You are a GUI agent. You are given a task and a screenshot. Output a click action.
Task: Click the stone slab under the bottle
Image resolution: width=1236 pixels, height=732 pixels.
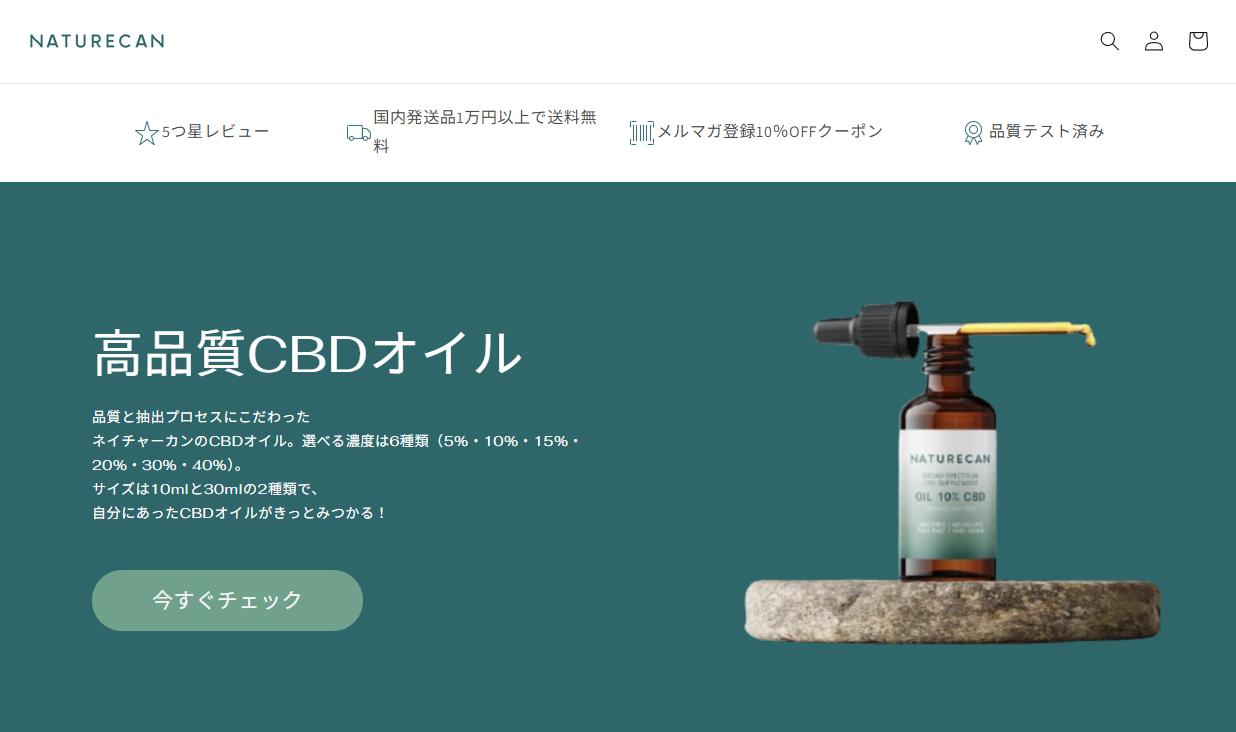(952, 609)
